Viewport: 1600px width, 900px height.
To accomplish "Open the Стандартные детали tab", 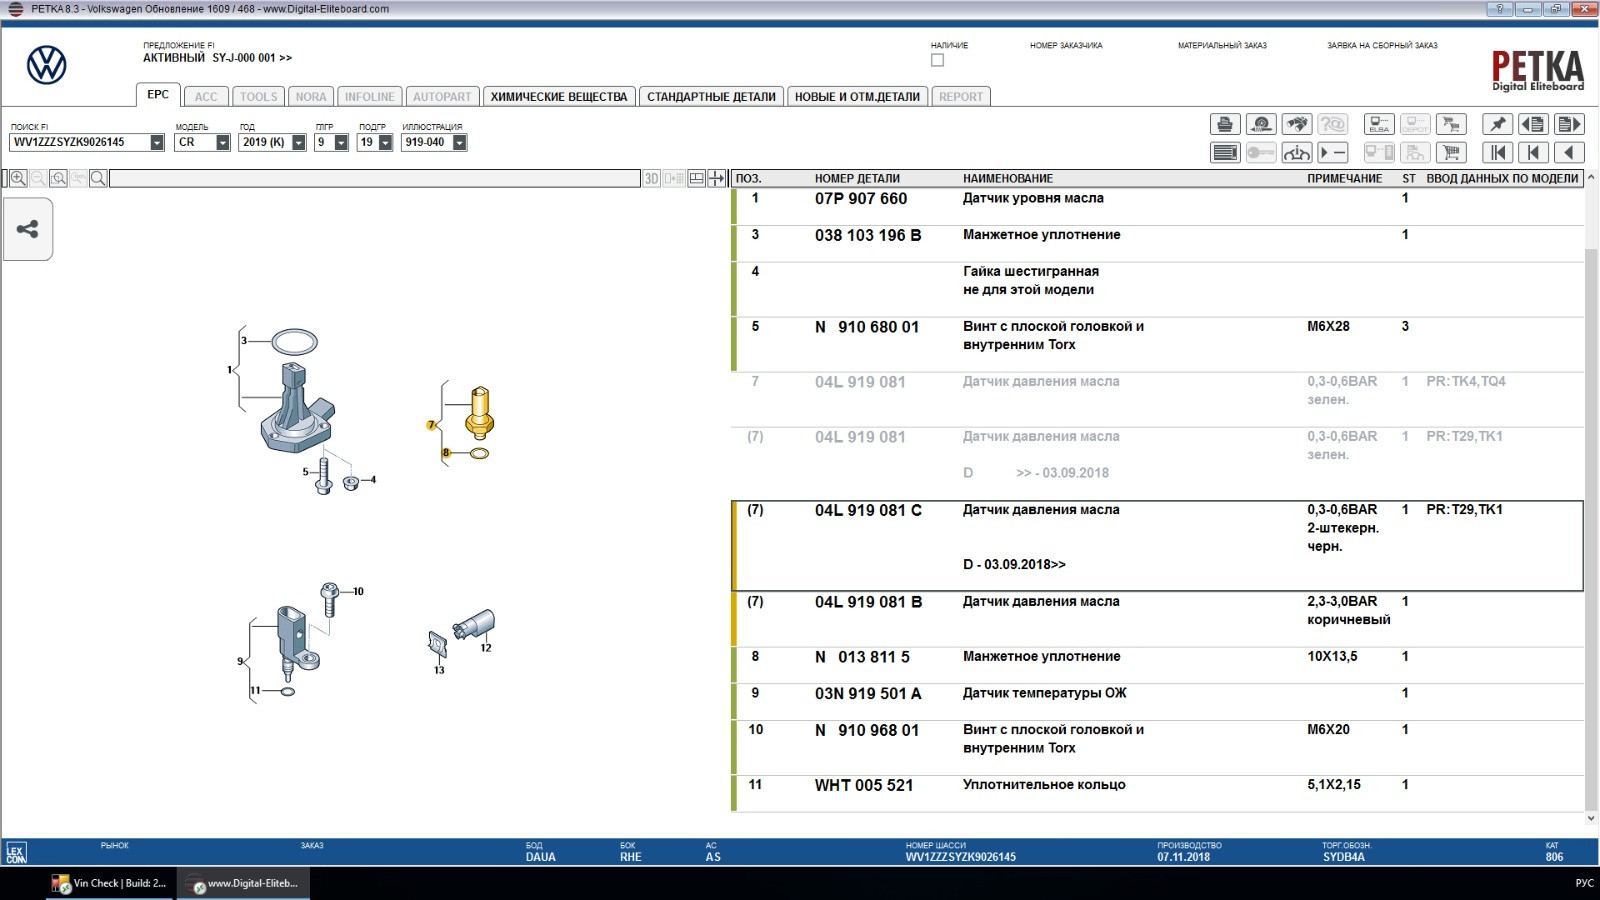I will [711, 97].
